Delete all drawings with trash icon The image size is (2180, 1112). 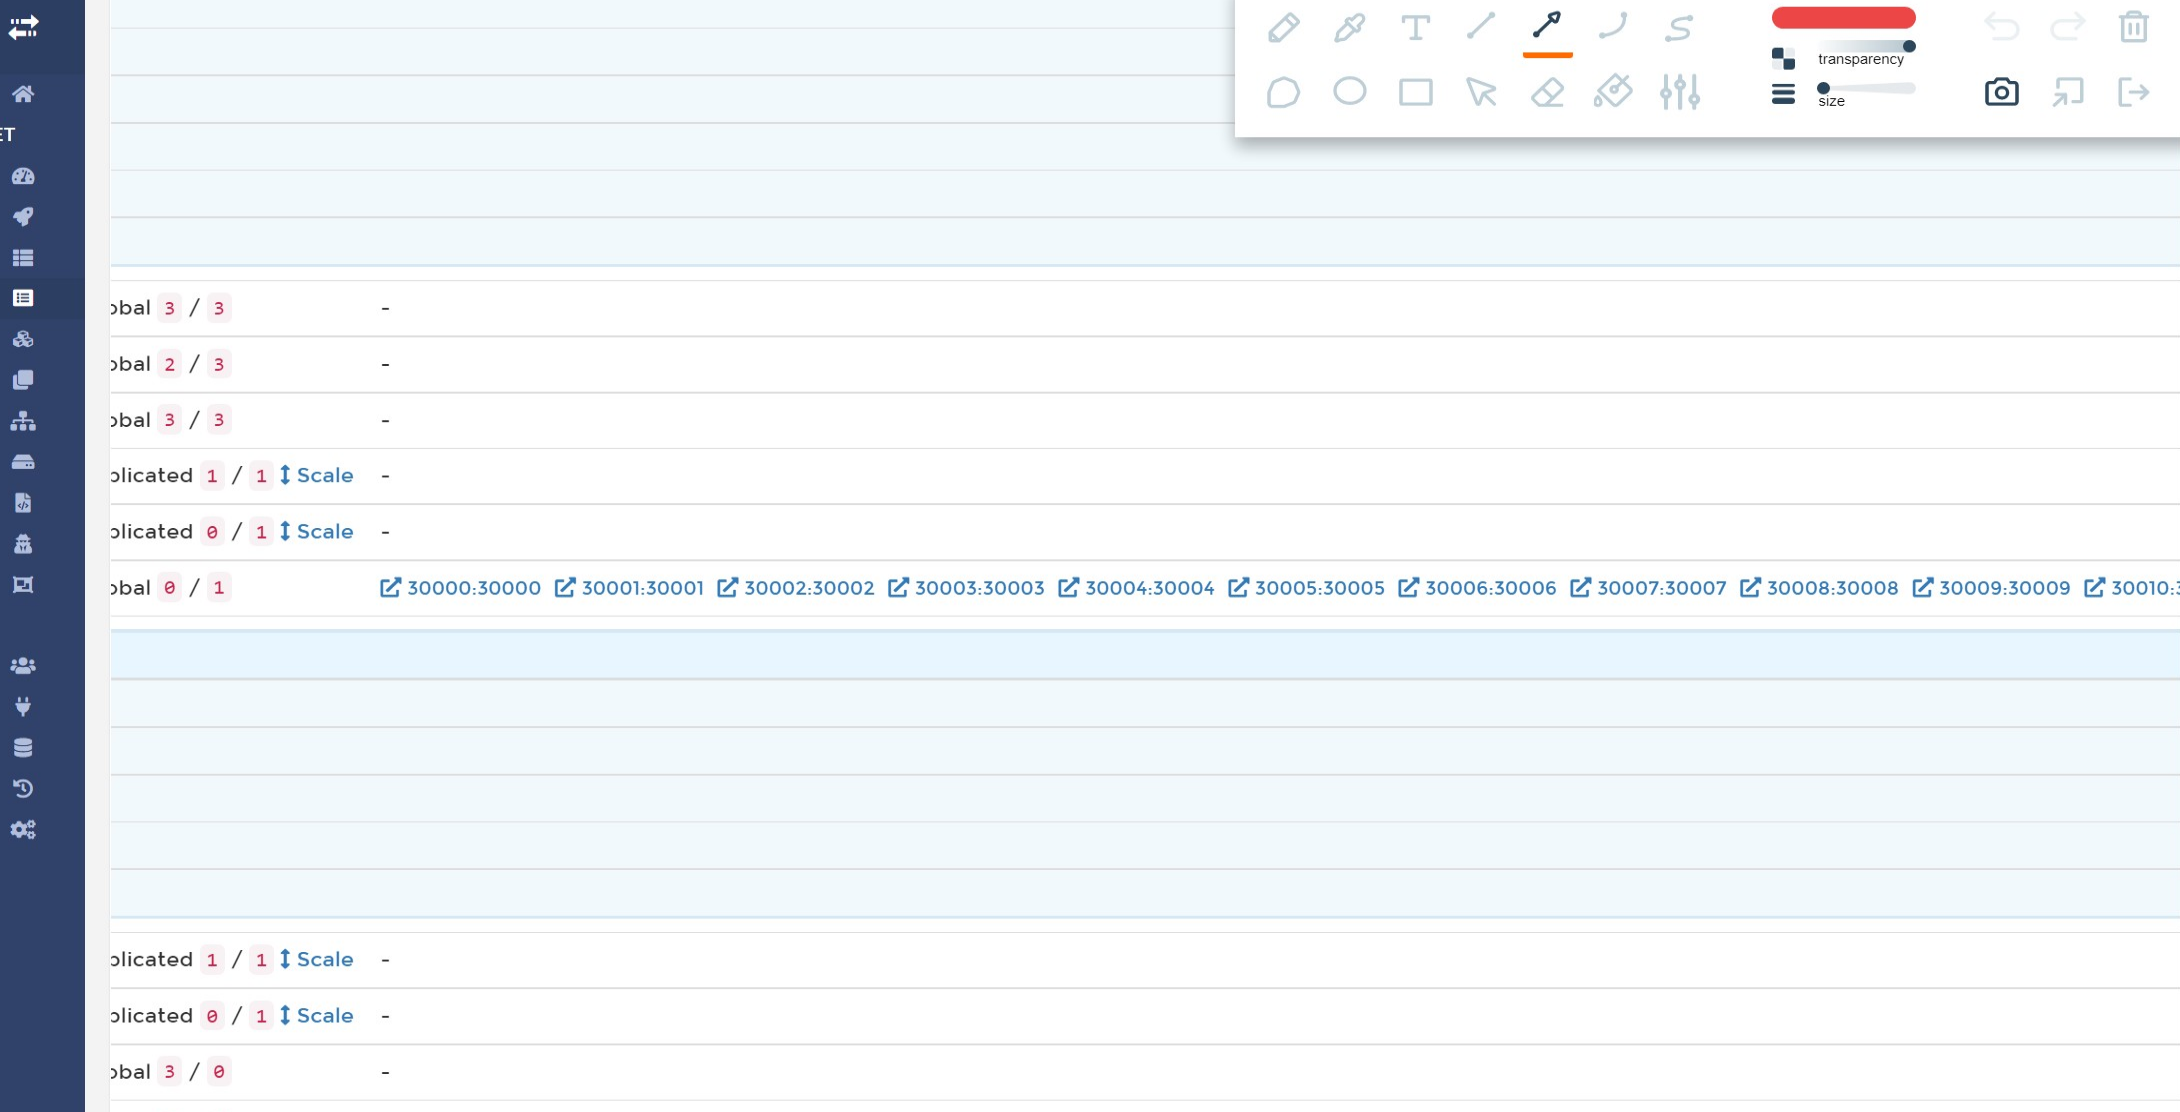(2133, 27)
